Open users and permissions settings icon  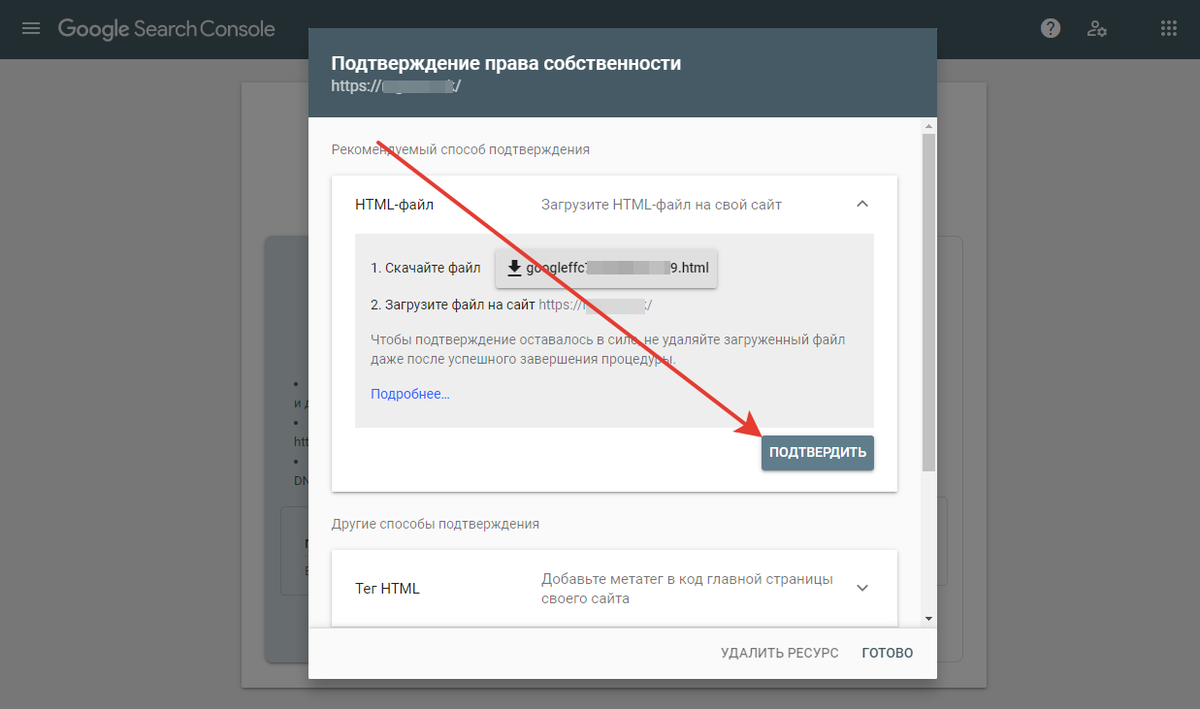point(1097,29)
